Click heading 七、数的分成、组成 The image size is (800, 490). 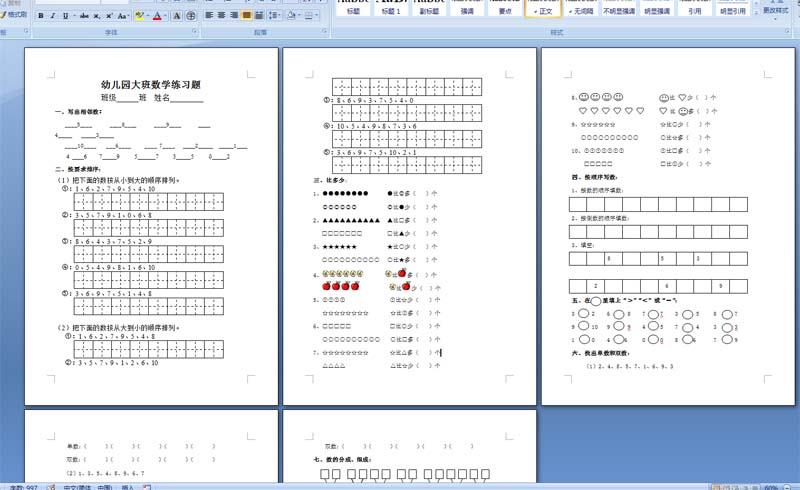tap(342, 459)
